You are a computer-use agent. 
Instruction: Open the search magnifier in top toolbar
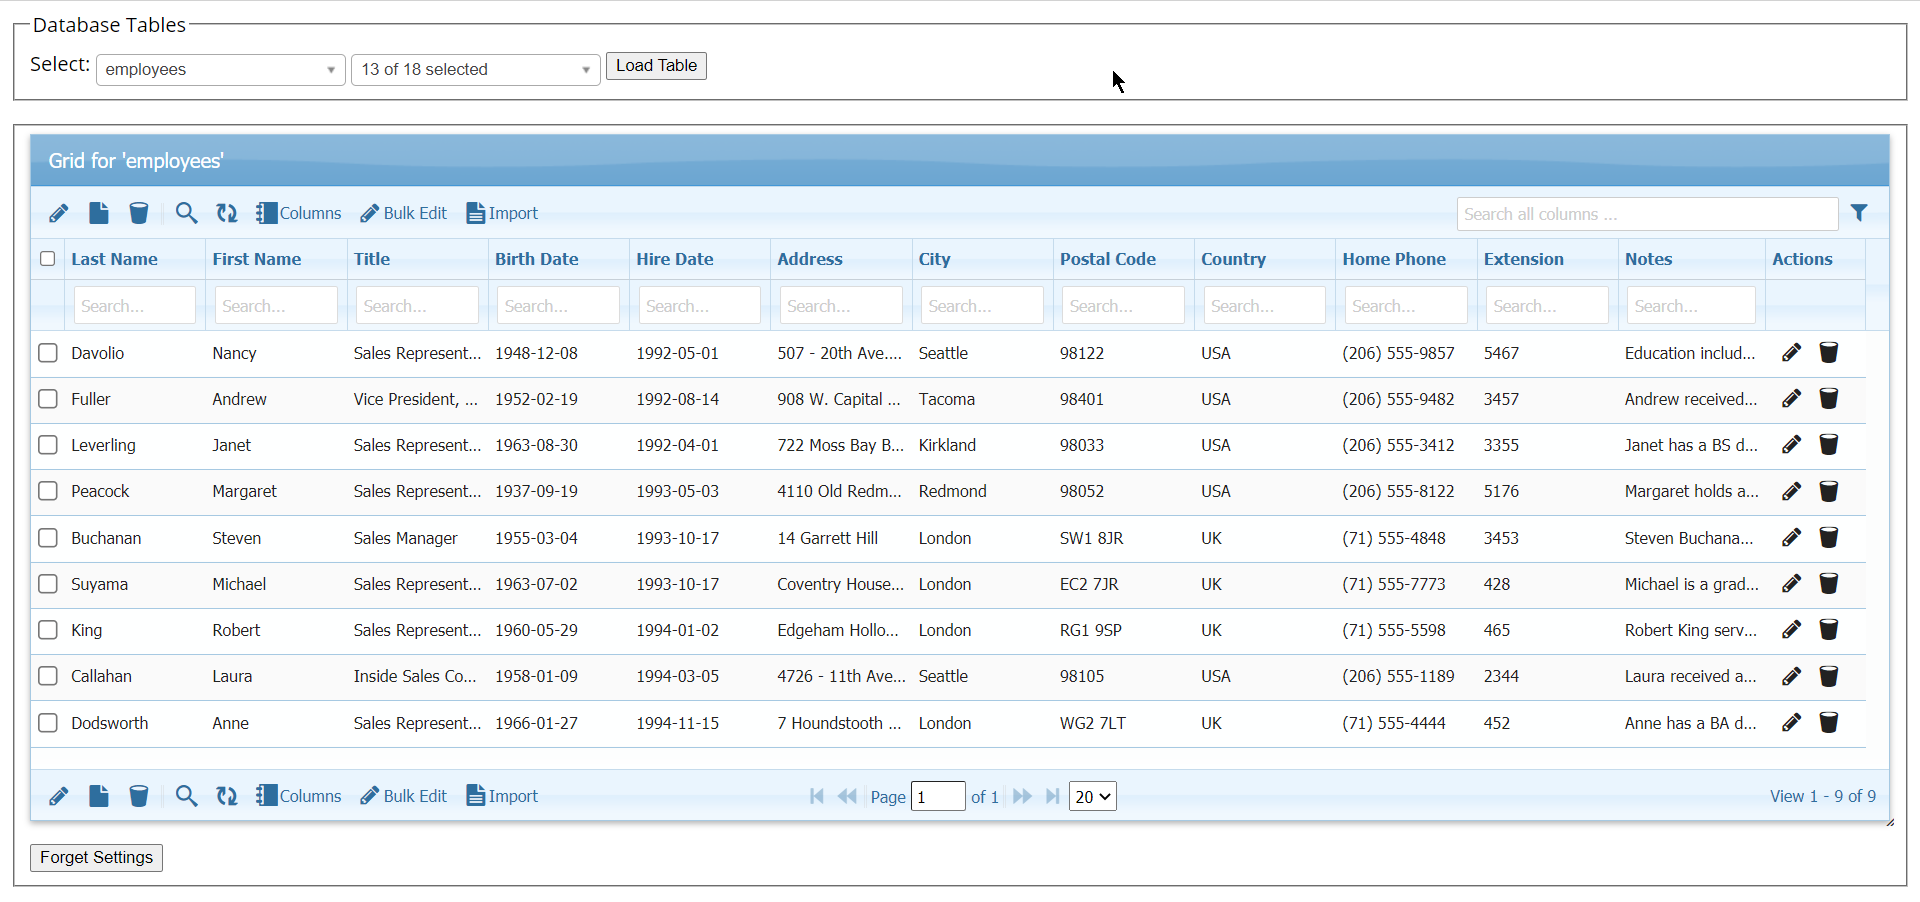click(x=186, y=213)
